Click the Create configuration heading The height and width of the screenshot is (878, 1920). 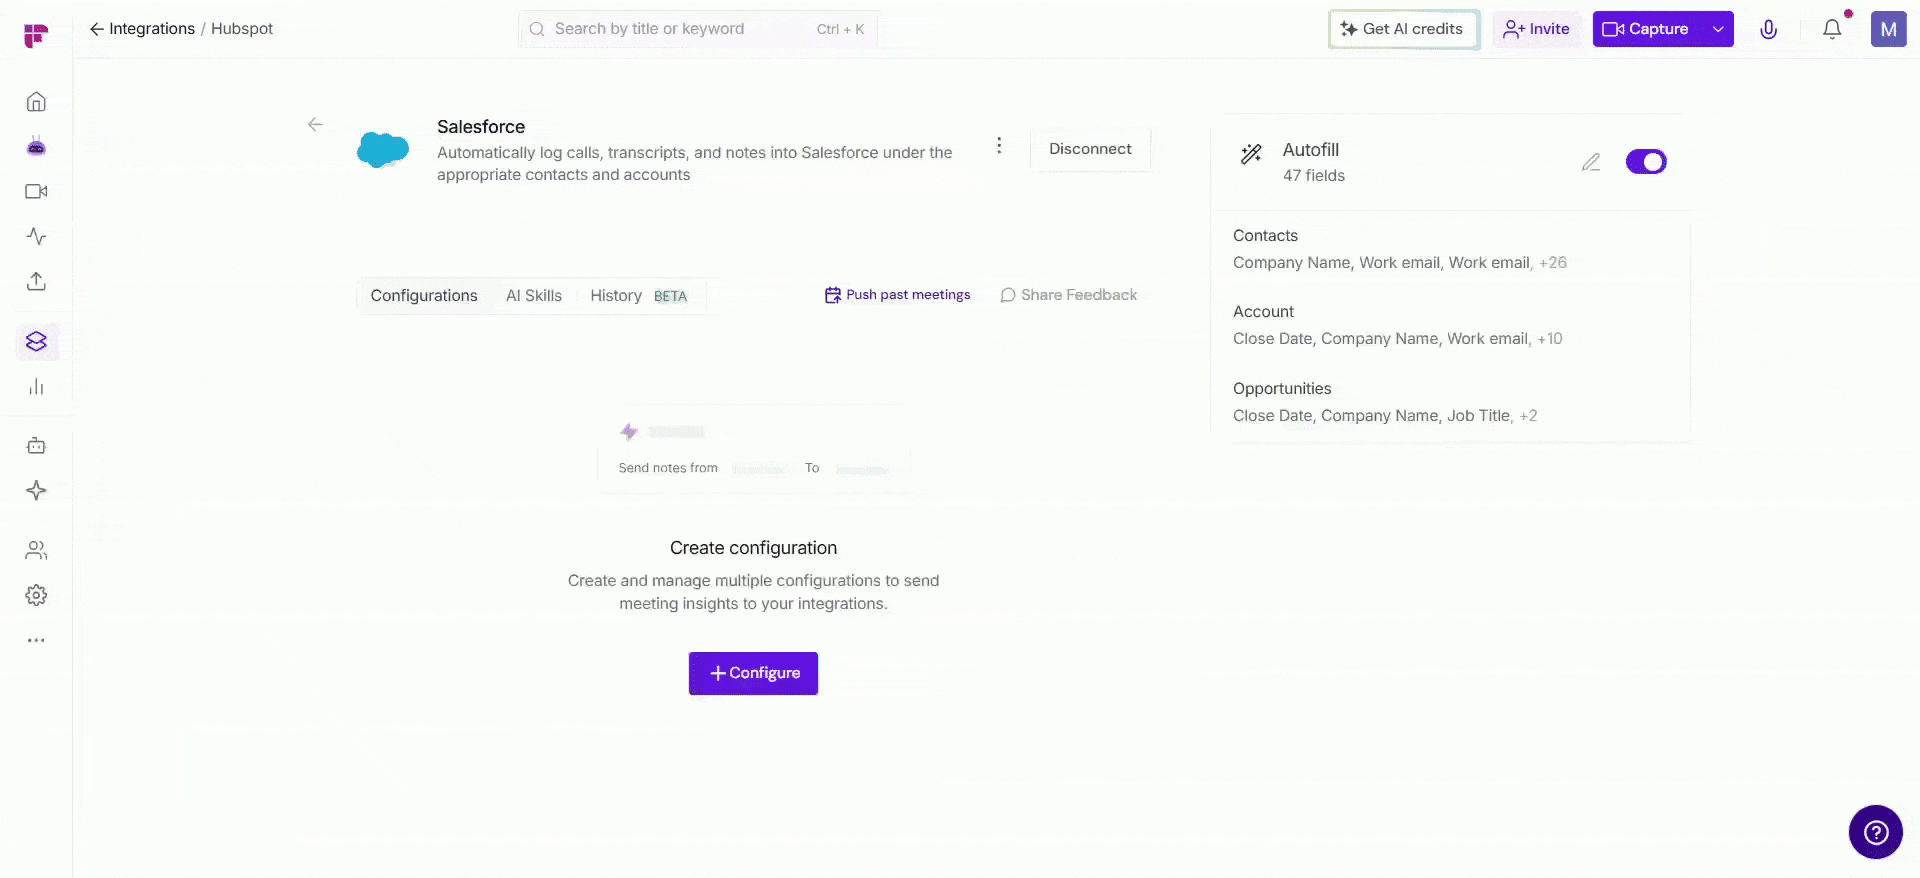pyautogui.click(x=753, y=548)
